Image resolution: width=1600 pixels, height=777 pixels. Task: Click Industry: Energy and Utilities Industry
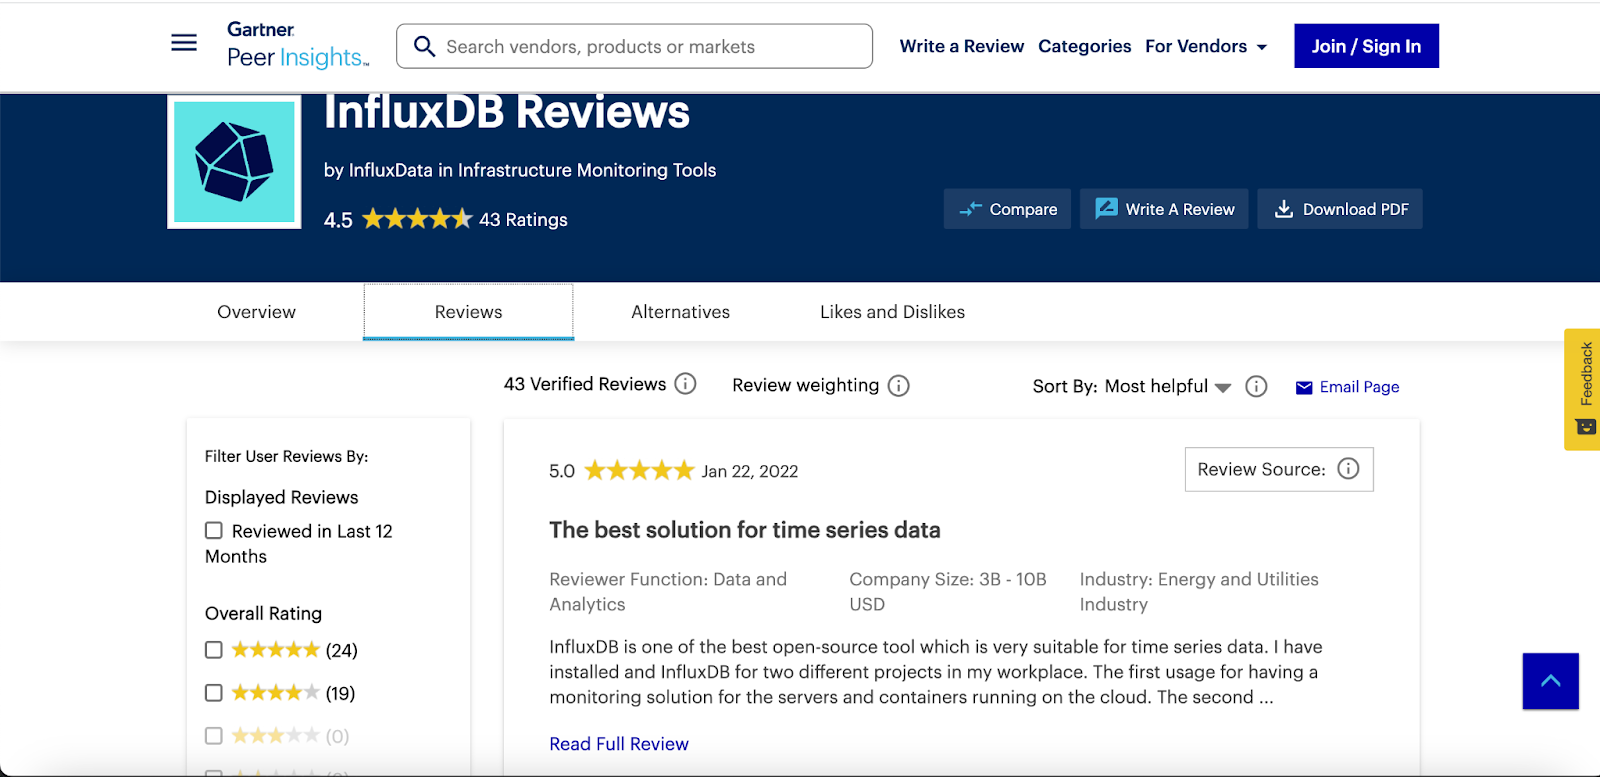pos(1199,592)
